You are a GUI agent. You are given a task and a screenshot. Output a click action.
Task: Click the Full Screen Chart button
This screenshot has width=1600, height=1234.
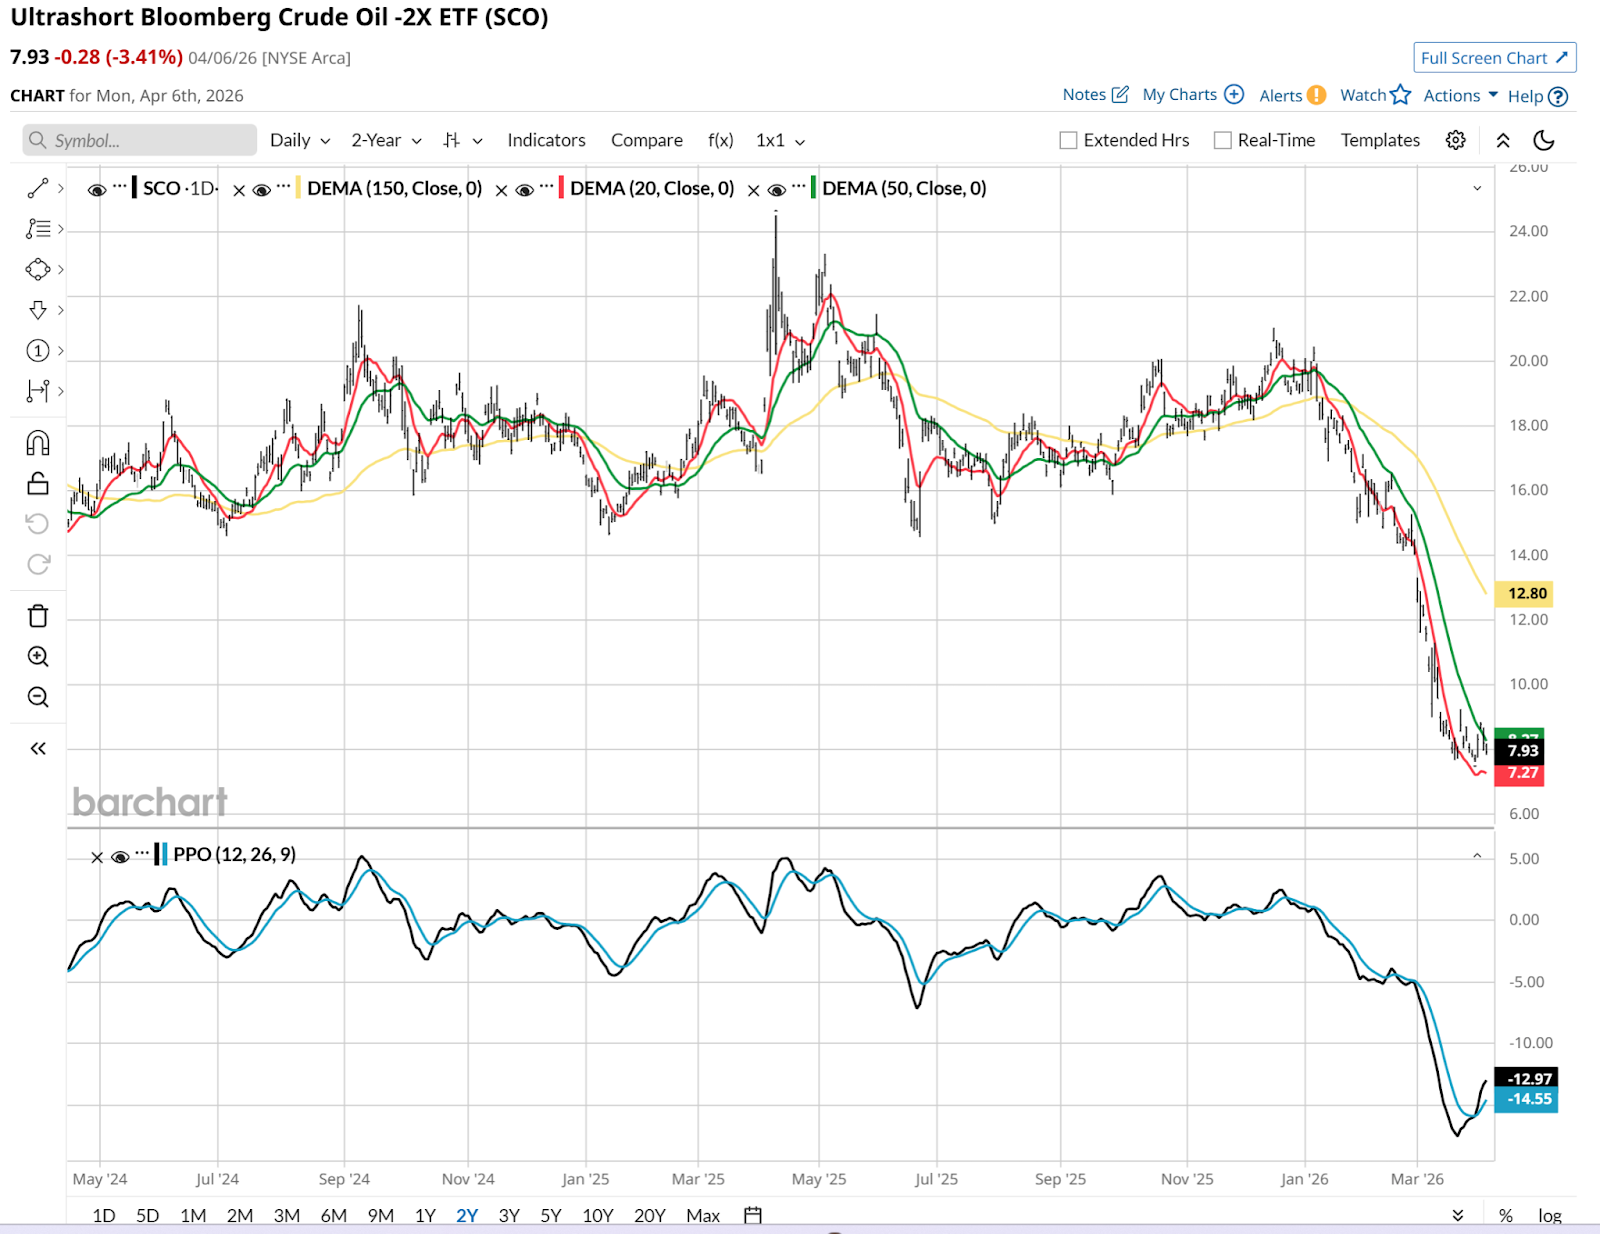pos(1494,58)
